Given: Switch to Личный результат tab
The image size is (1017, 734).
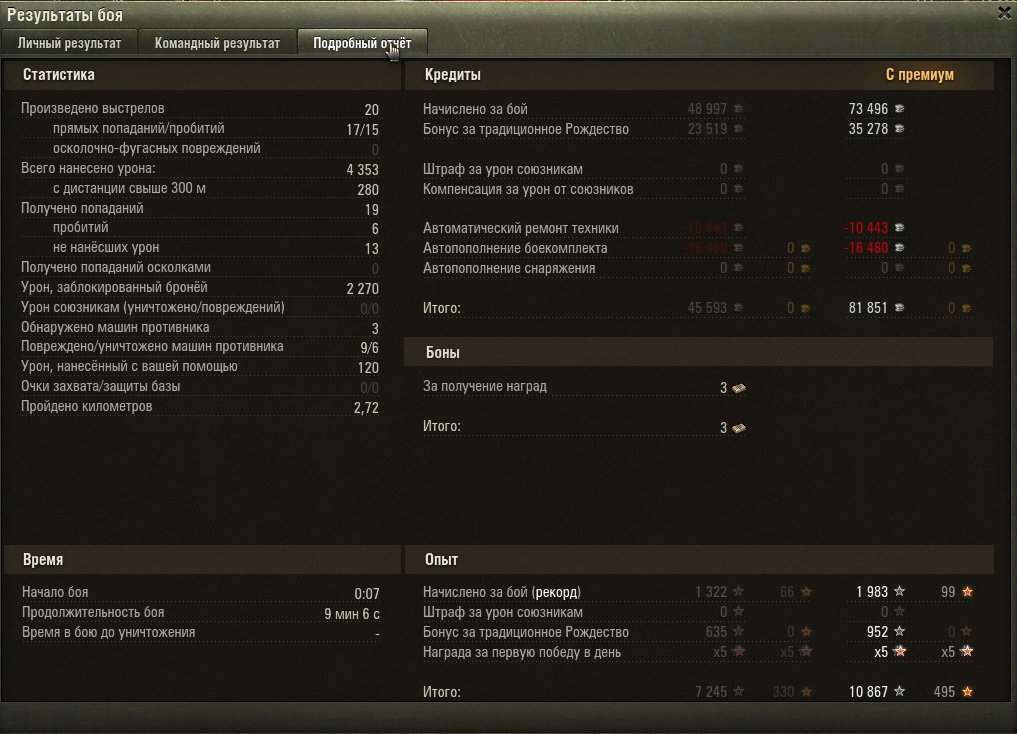Looking at the screenshot, I should pyautogui.click(x=69, y=43).
